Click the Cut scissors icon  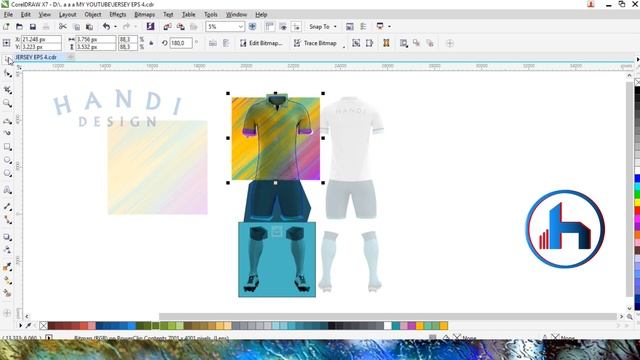62,27
